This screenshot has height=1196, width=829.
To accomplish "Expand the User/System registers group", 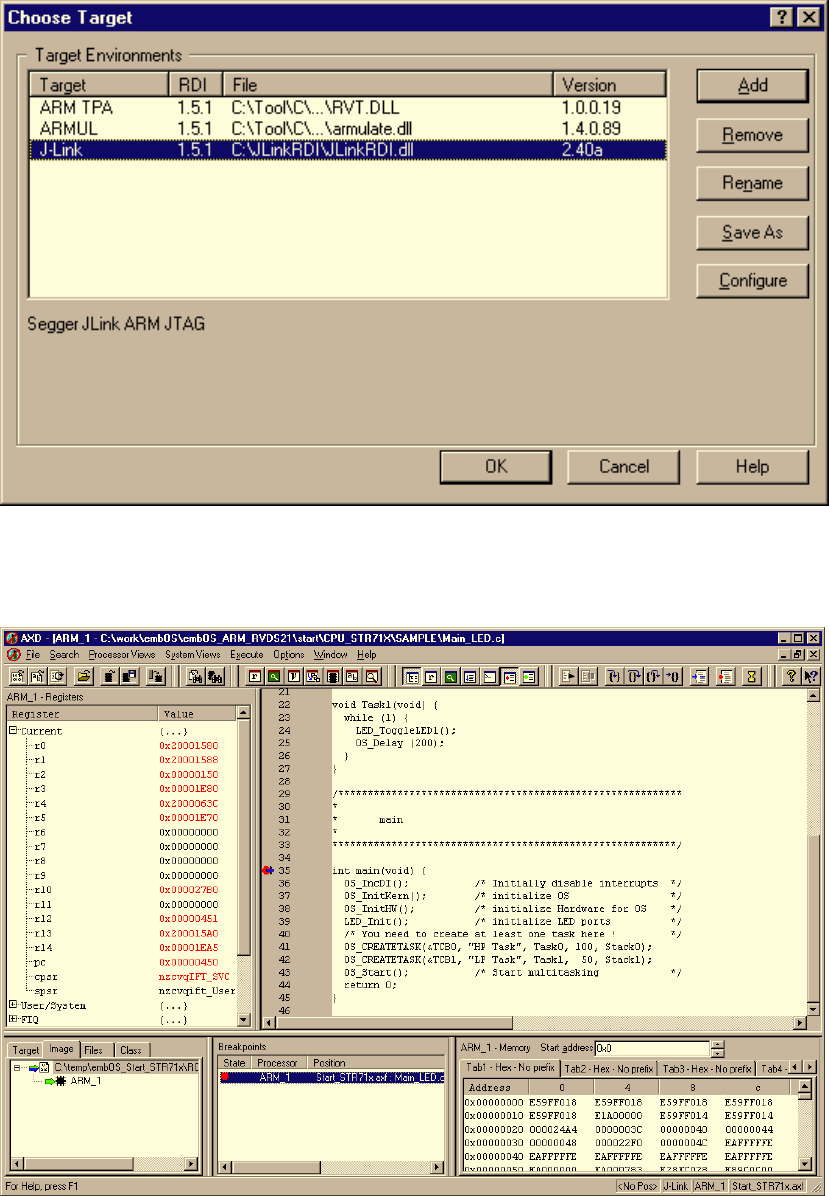I will (x=13, y=1005).
